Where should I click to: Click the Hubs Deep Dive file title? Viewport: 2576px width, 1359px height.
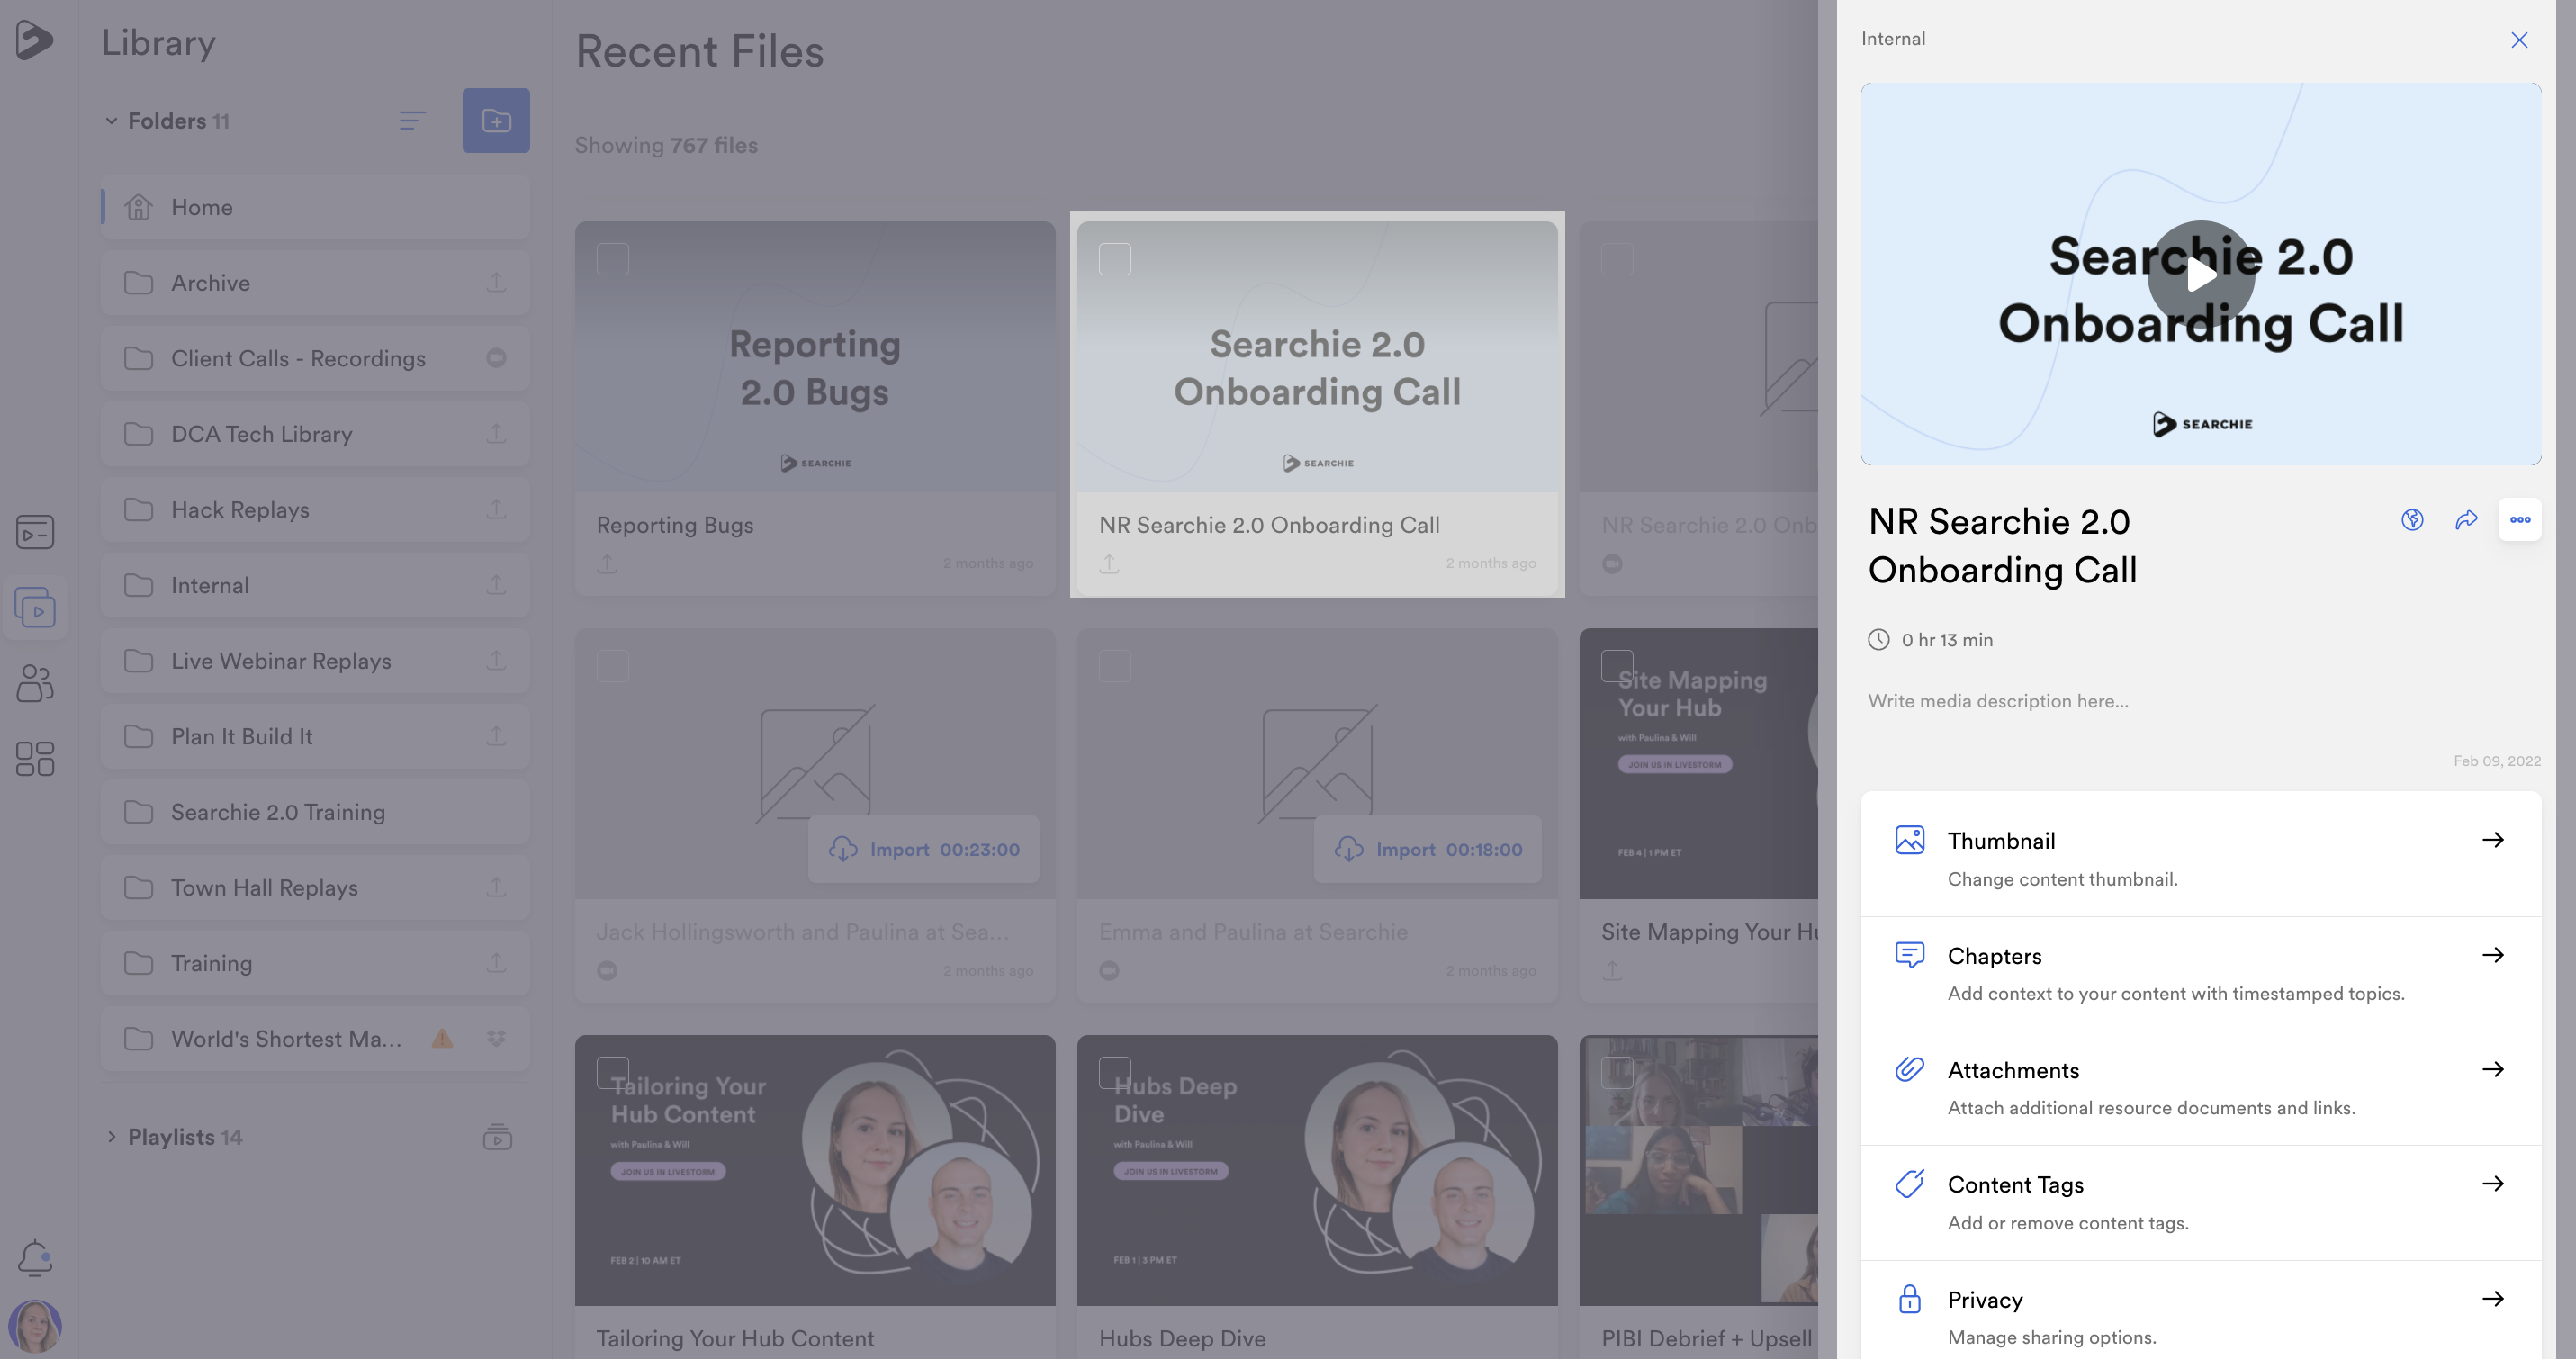coord(1182,1338)
